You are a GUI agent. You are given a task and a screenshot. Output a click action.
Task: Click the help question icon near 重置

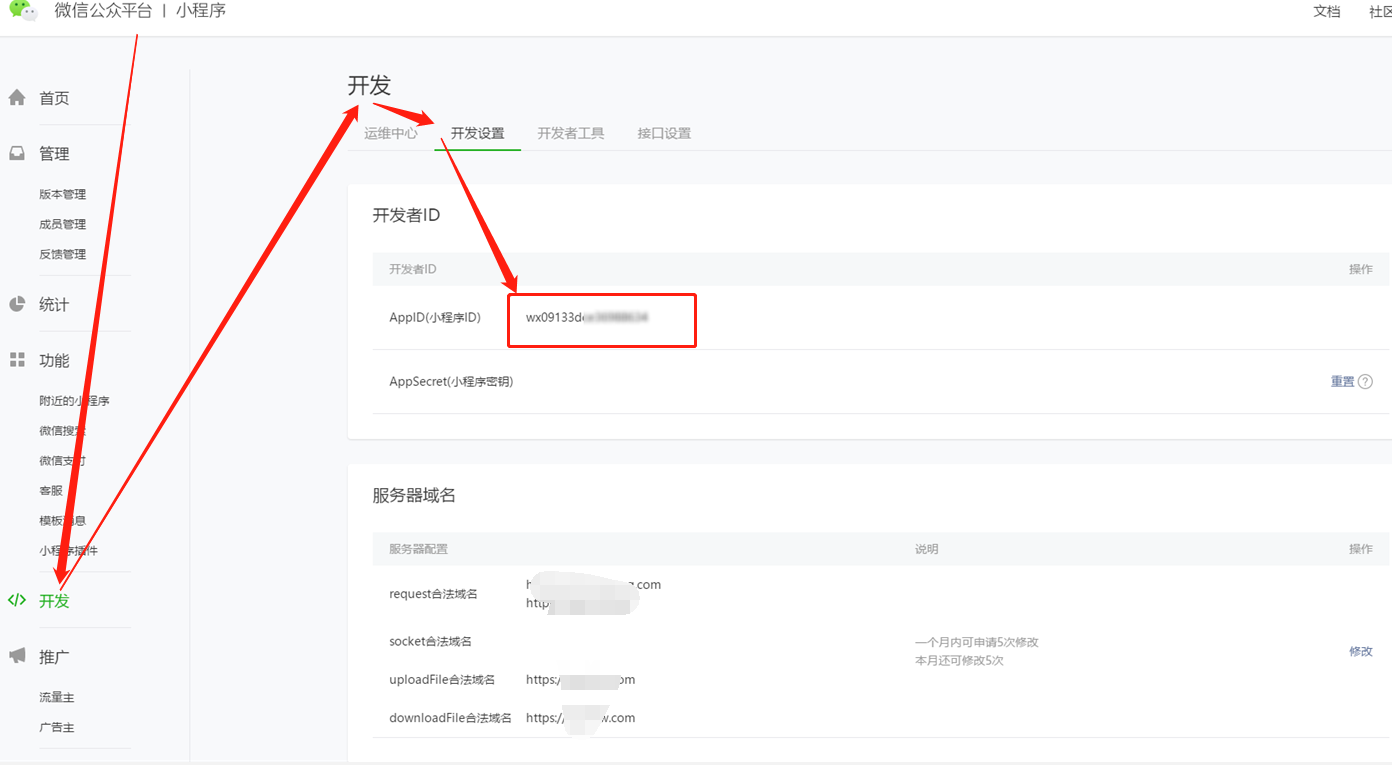(1365, 381)
